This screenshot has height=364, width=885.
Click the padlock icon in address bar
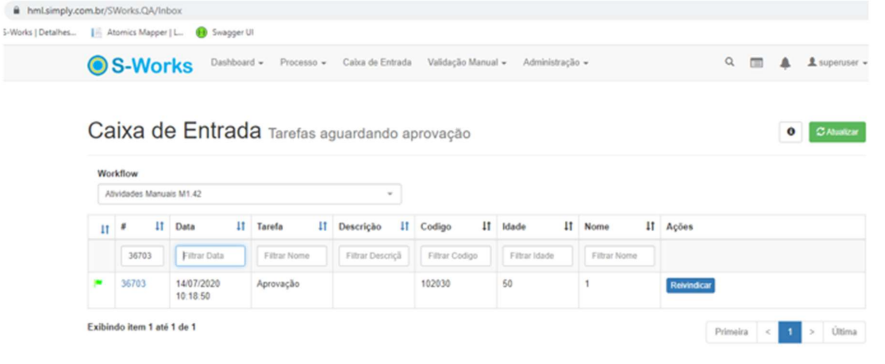16,10
